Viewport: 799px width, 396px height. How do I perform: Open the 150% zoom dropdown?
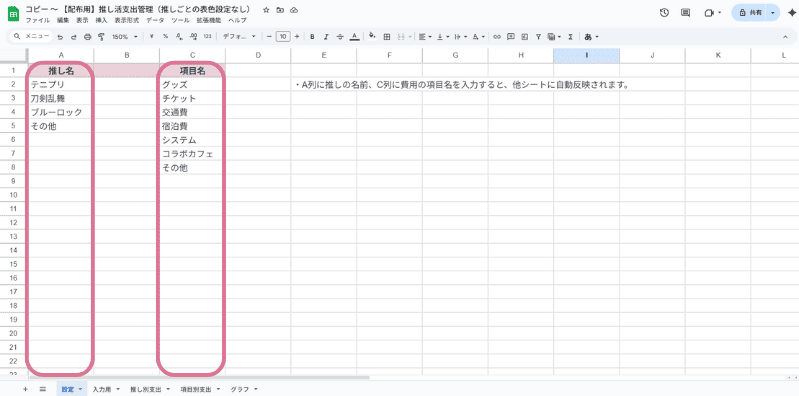(x=125, y=37)
